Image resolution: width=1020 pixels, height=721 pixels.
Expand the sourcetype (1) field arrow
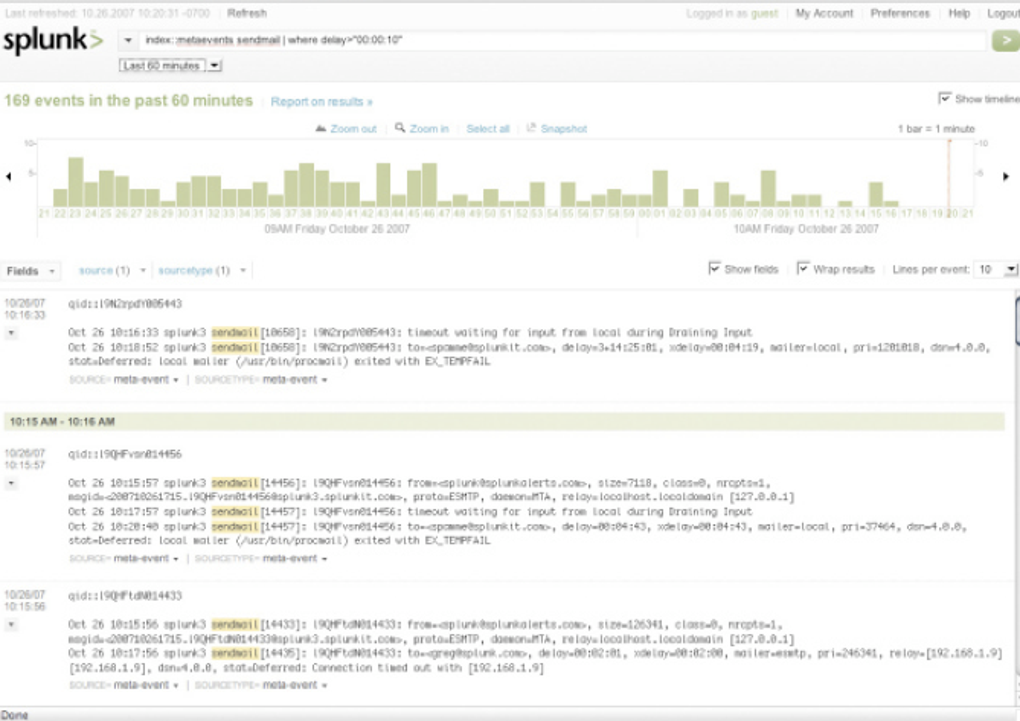pyautogui.click(x=243, y=271)
